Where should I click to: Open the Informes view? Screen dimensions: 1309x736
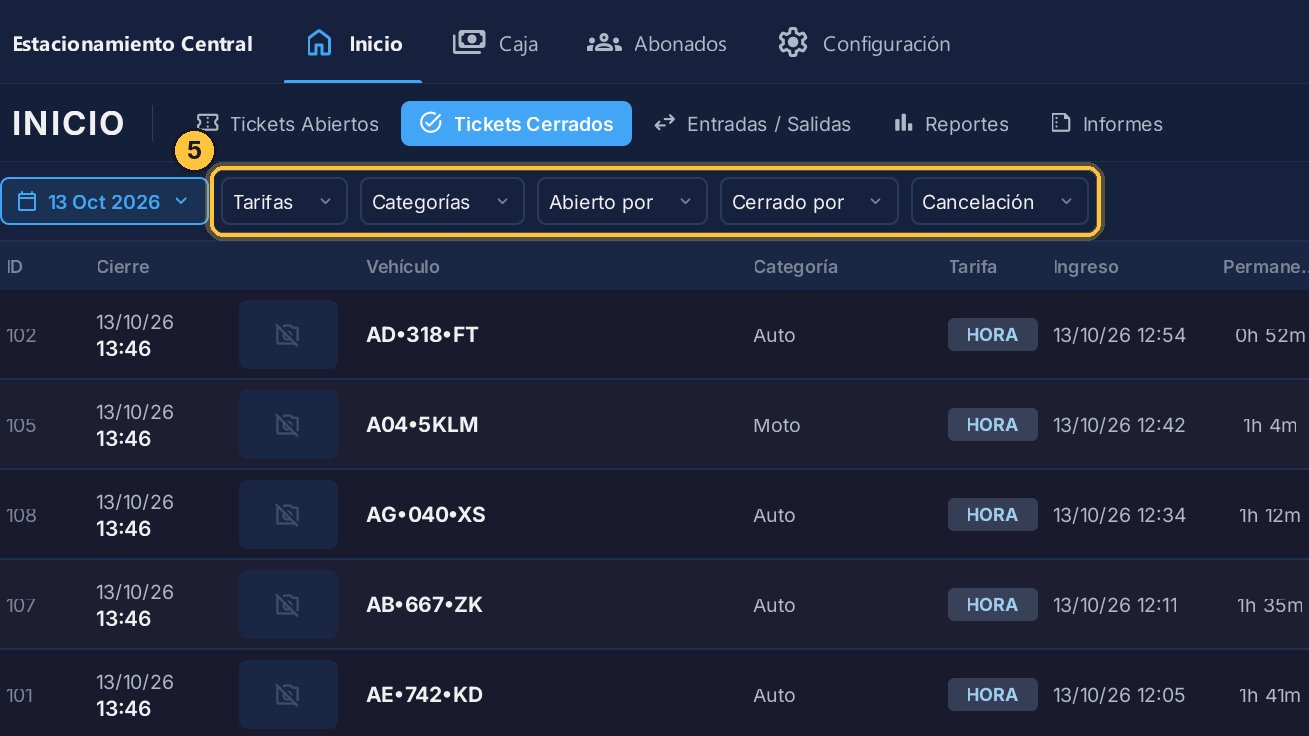1107,124
